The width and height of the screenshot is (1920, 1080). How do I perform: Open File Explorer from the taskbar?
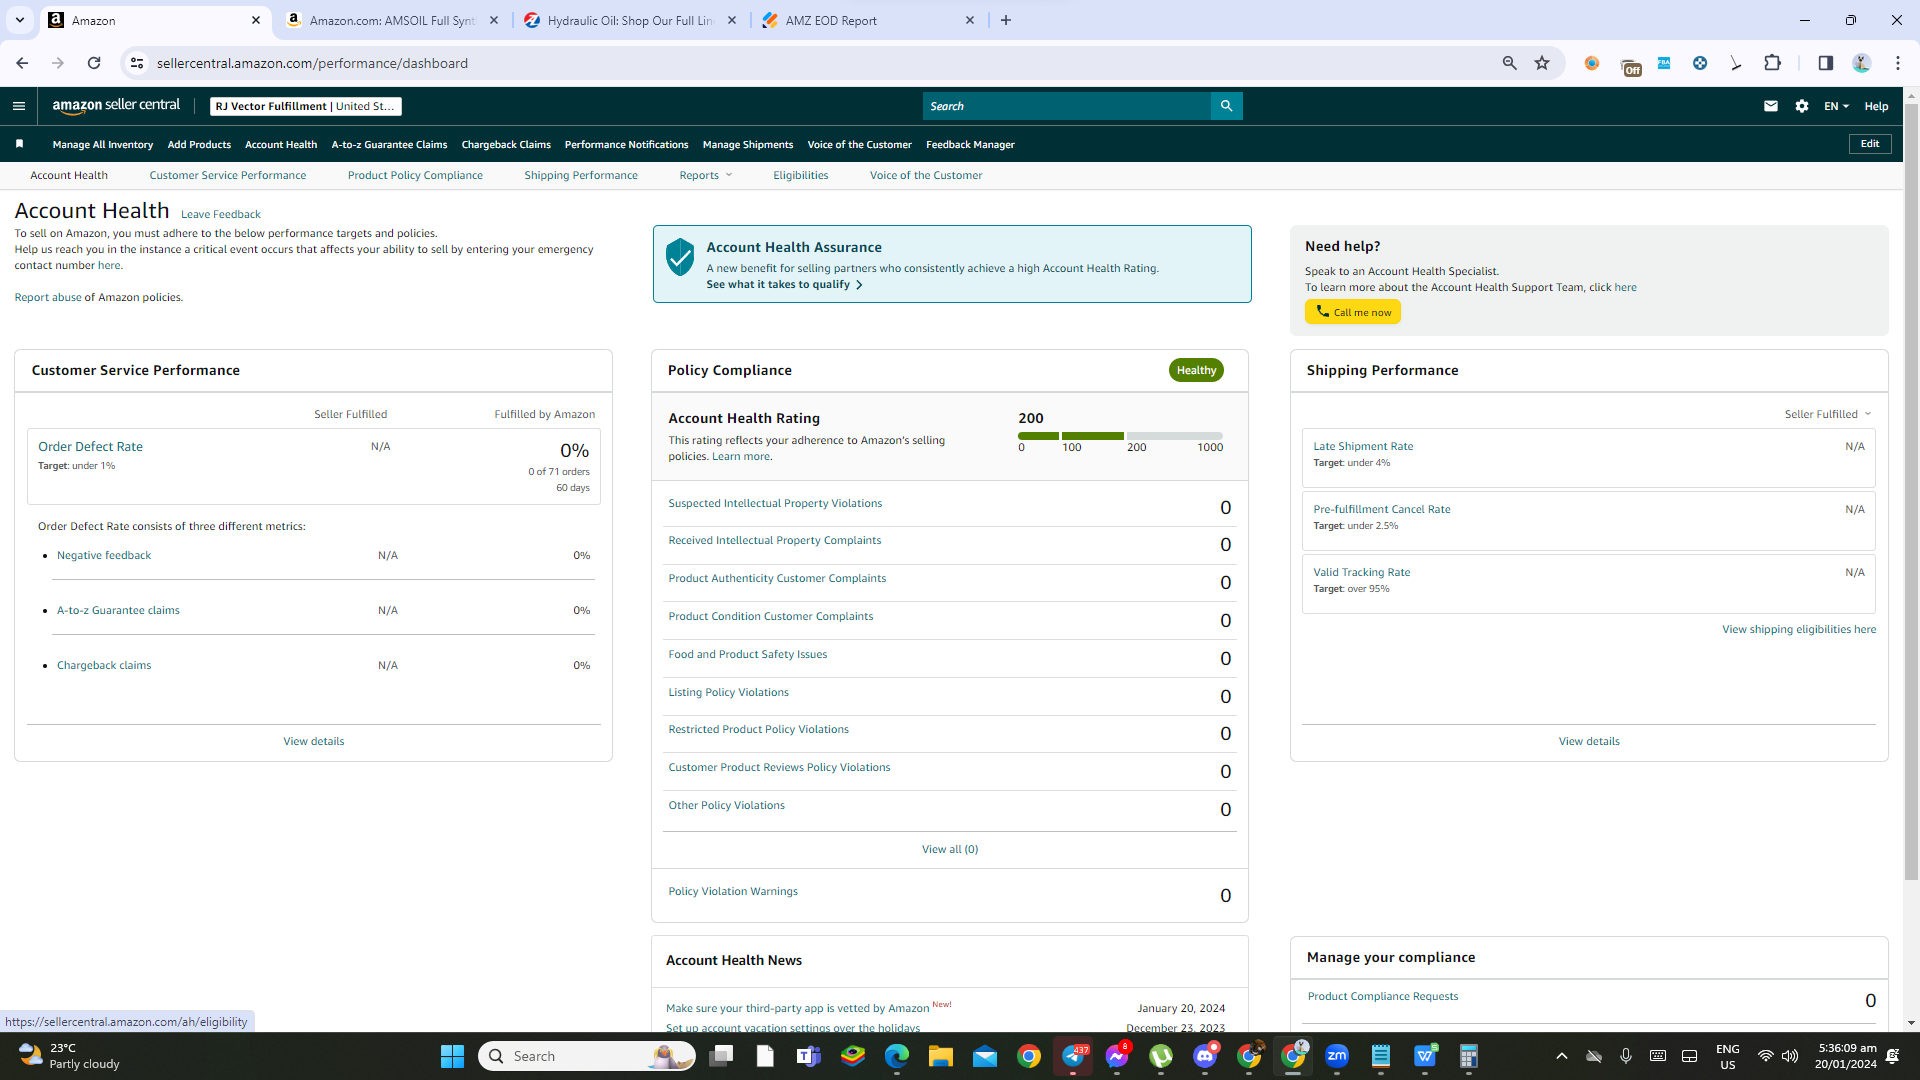click(940, 1056)
